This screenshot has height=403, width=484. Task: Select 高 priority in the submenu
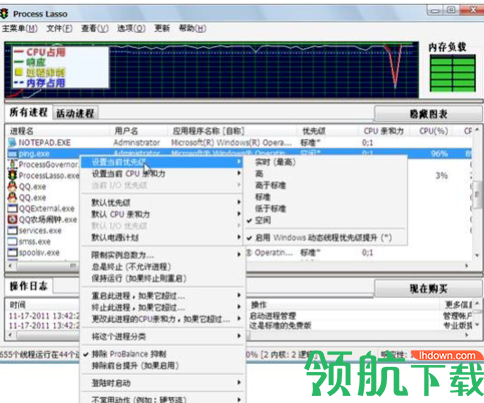click(x=259, y=174)
